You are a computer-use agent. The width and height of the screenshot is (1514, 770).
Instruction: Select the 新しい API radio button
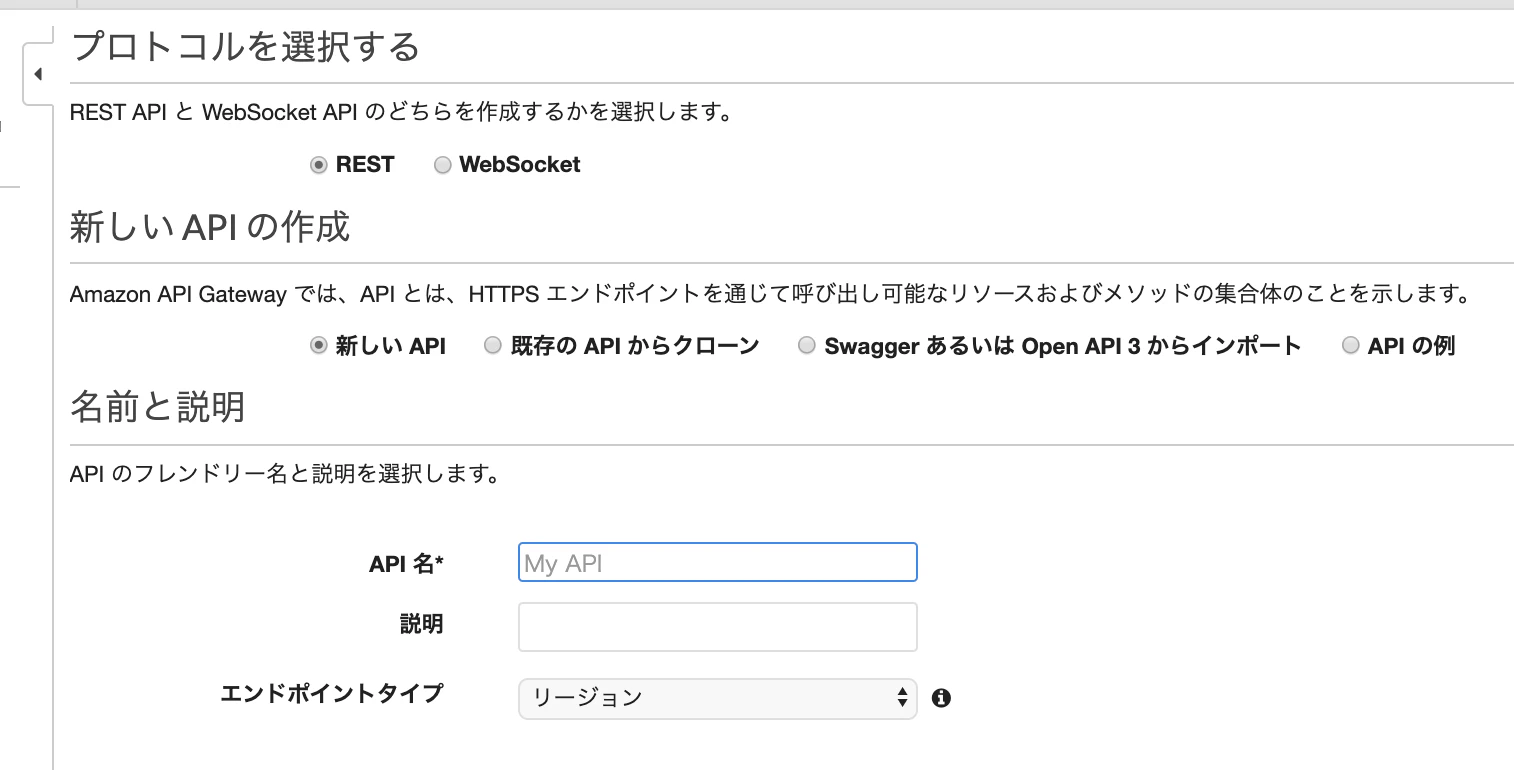(319, 346)
